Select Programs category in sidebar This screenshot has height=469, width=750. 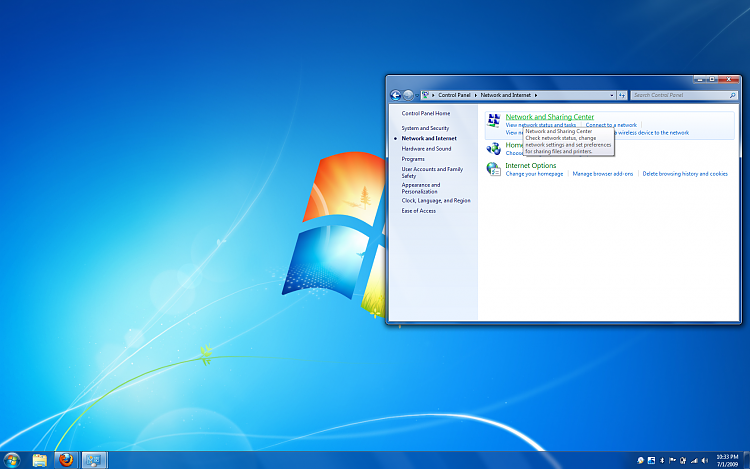click(x=413, y=159)
